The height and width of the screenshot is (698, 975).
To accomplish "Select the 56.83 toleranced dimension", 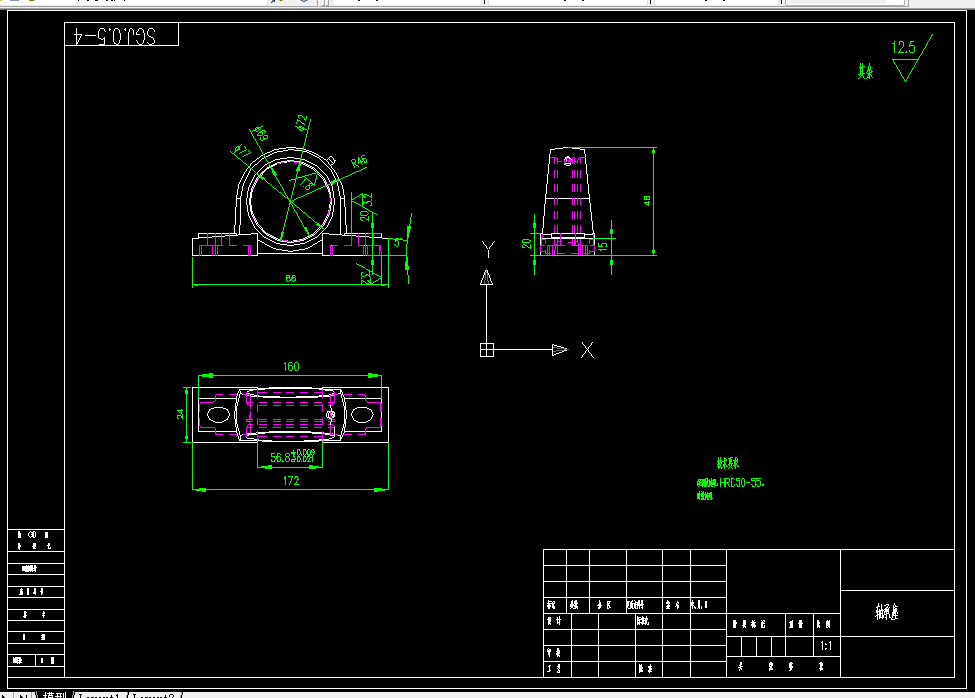I will [x=293, y=456].
